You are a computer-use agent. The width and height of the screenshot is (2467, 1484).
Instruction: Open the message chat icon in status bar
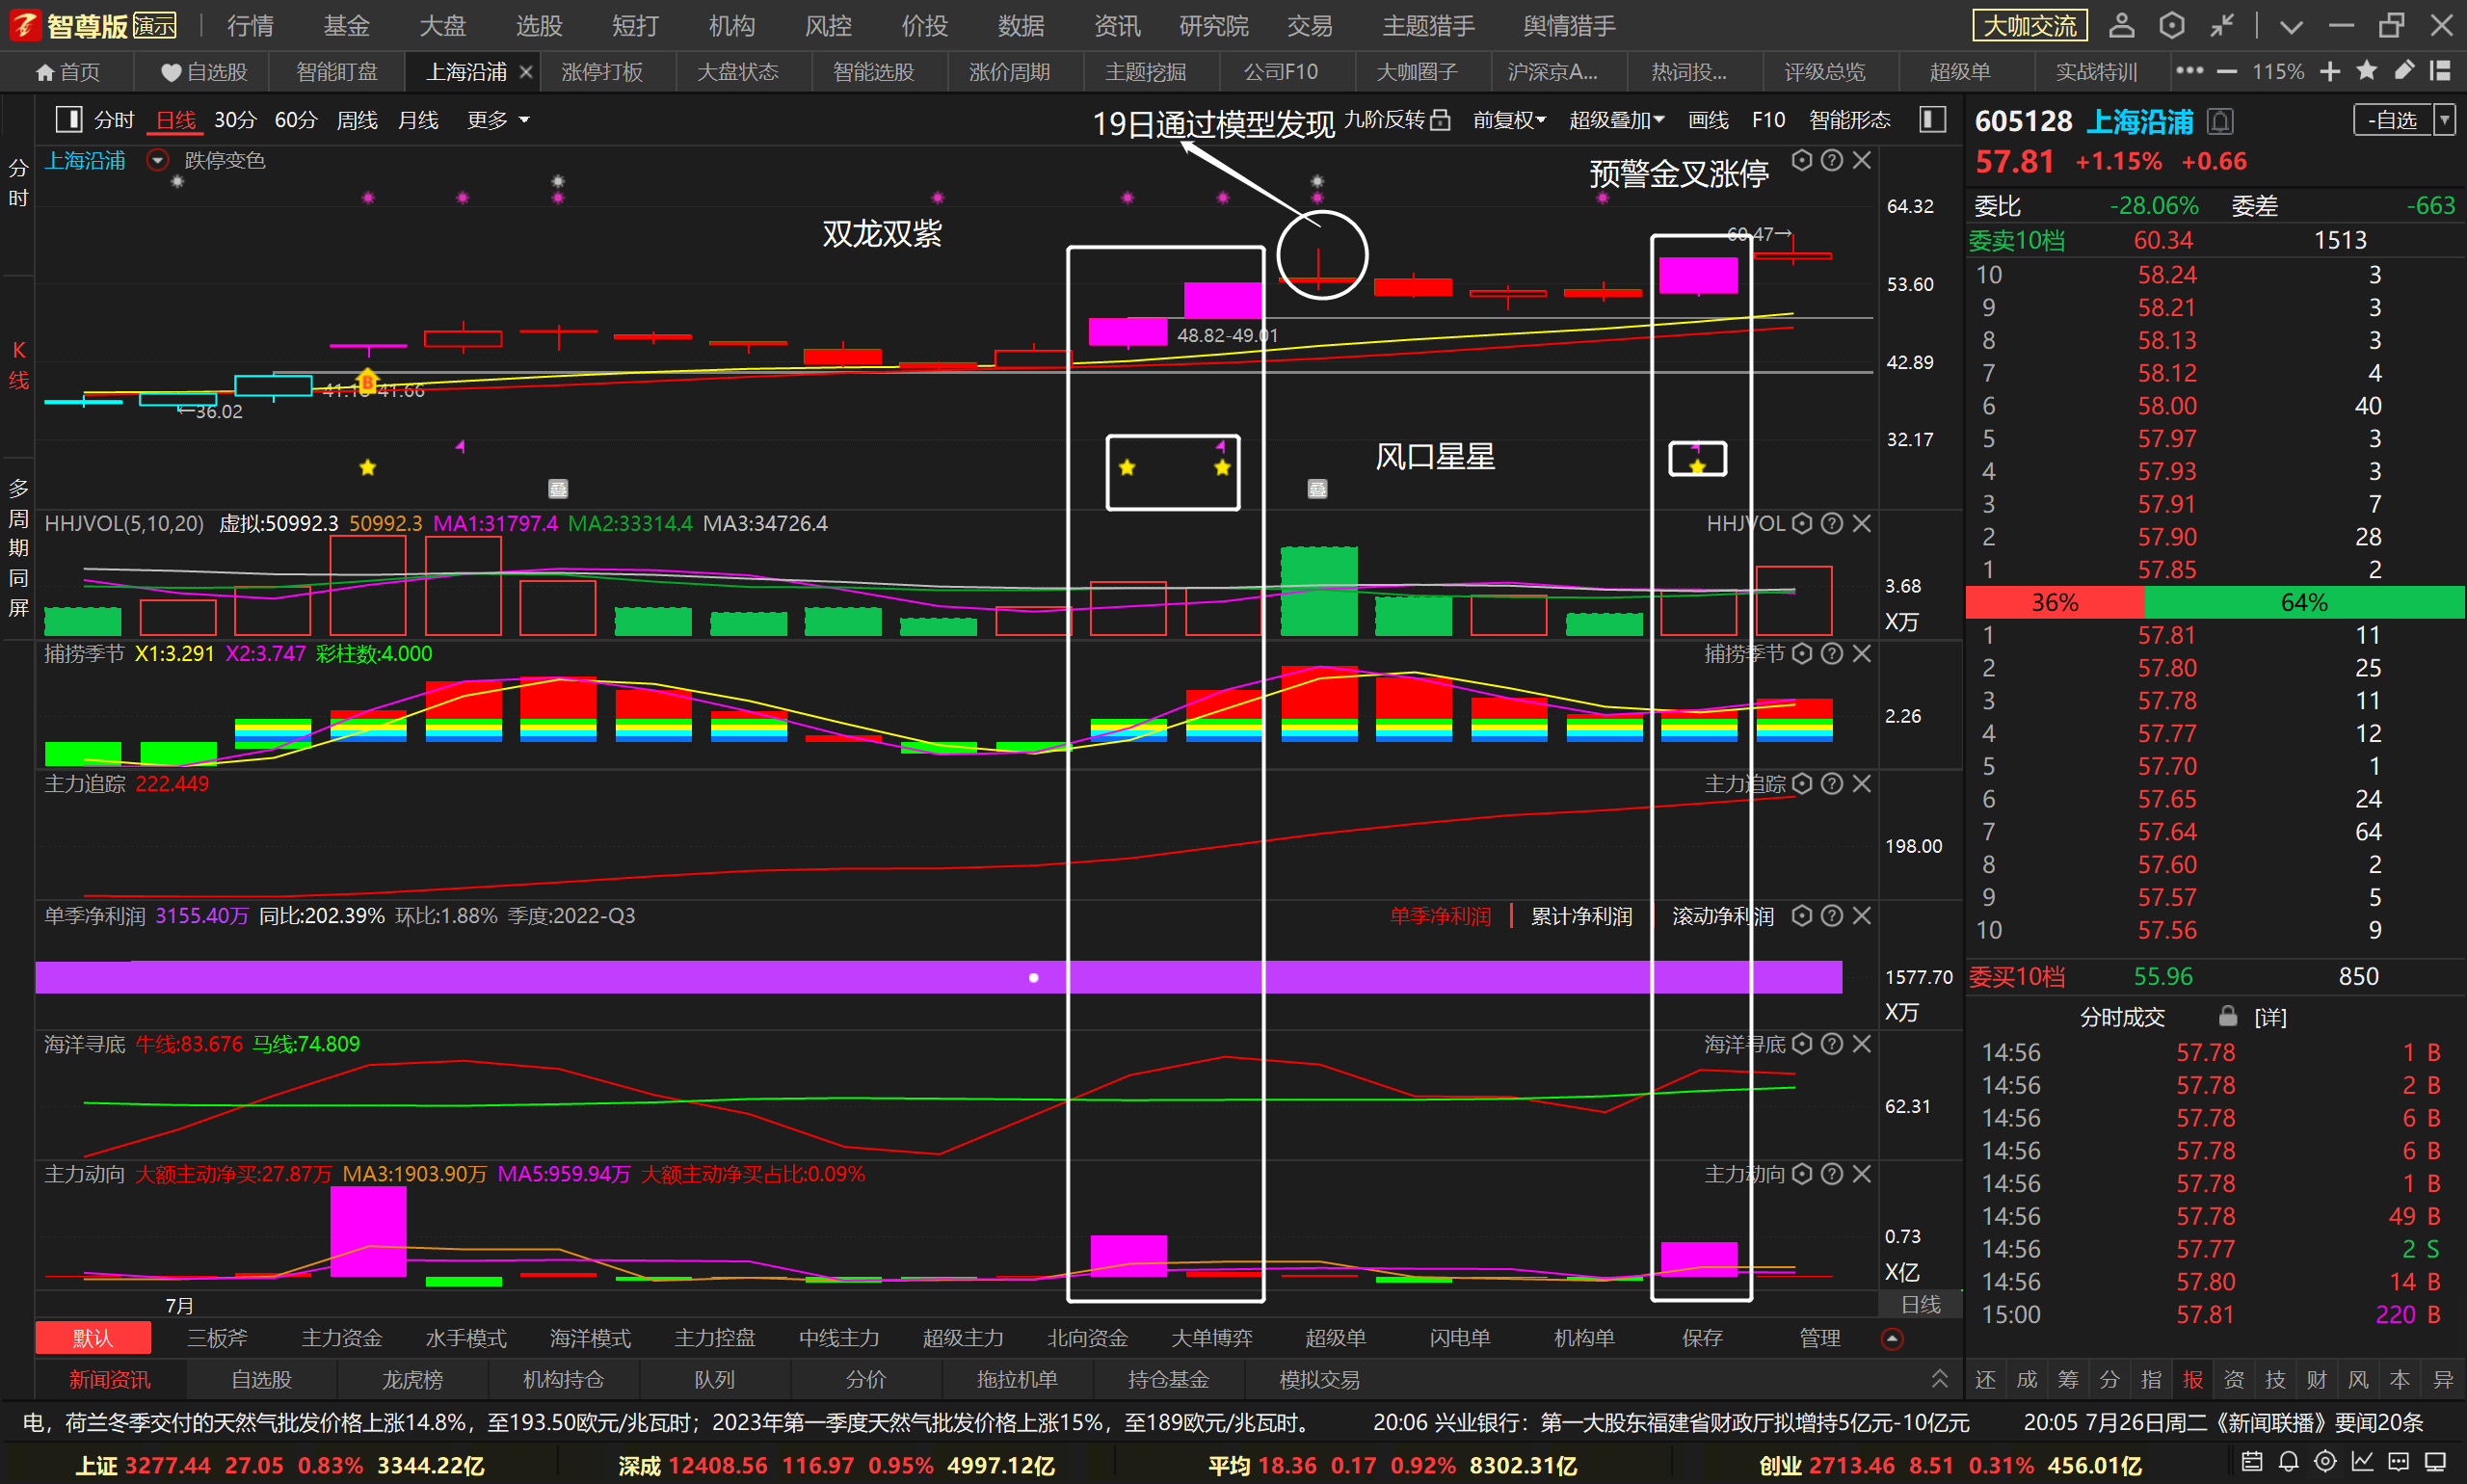click(2399, 1462)
